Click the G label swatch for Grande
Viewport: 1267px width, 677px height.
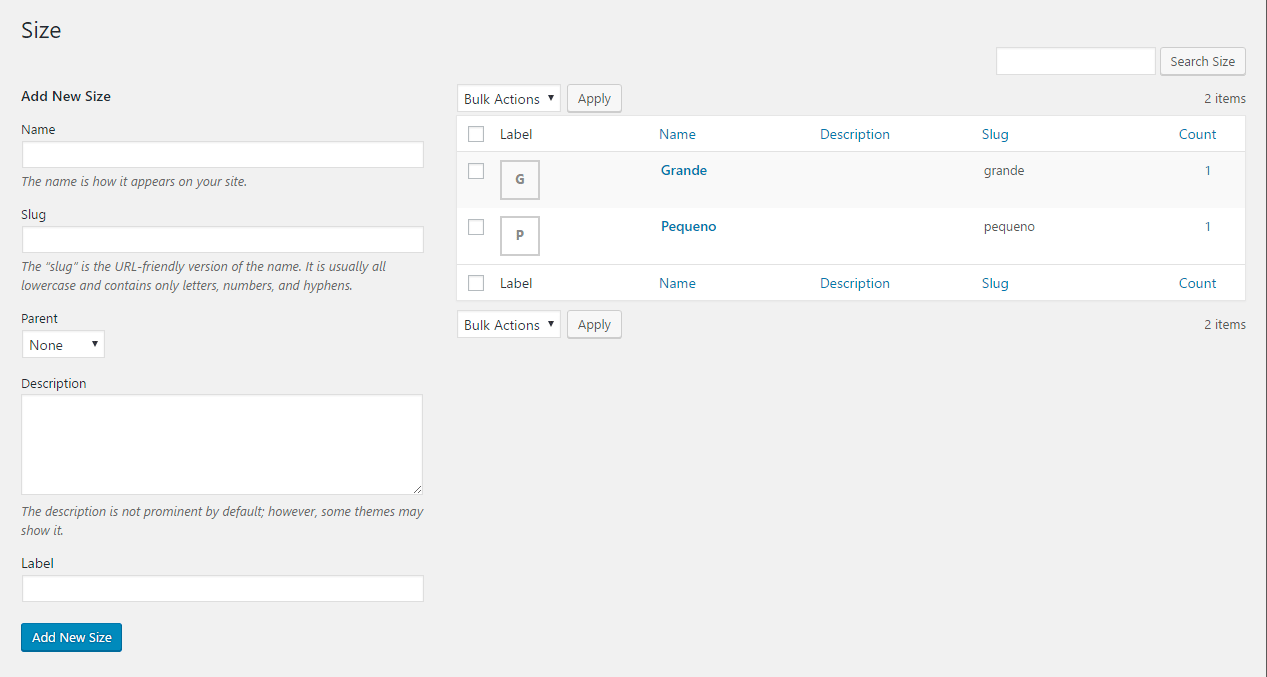pyautogui.click(x=519, y=180)
